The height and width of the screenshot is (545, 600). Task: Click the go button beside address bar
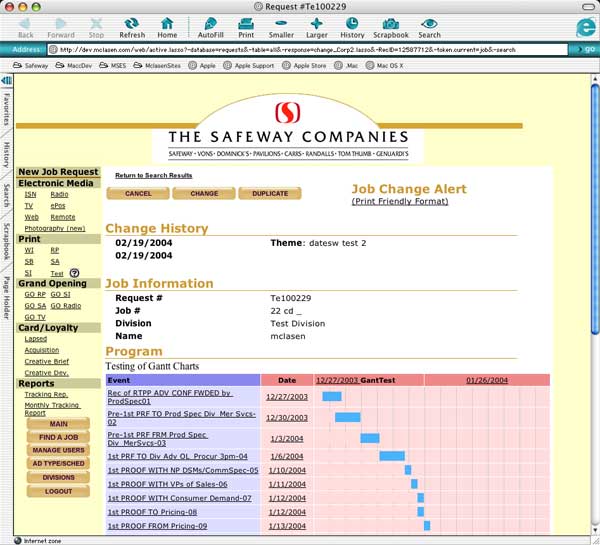[585, 49]
